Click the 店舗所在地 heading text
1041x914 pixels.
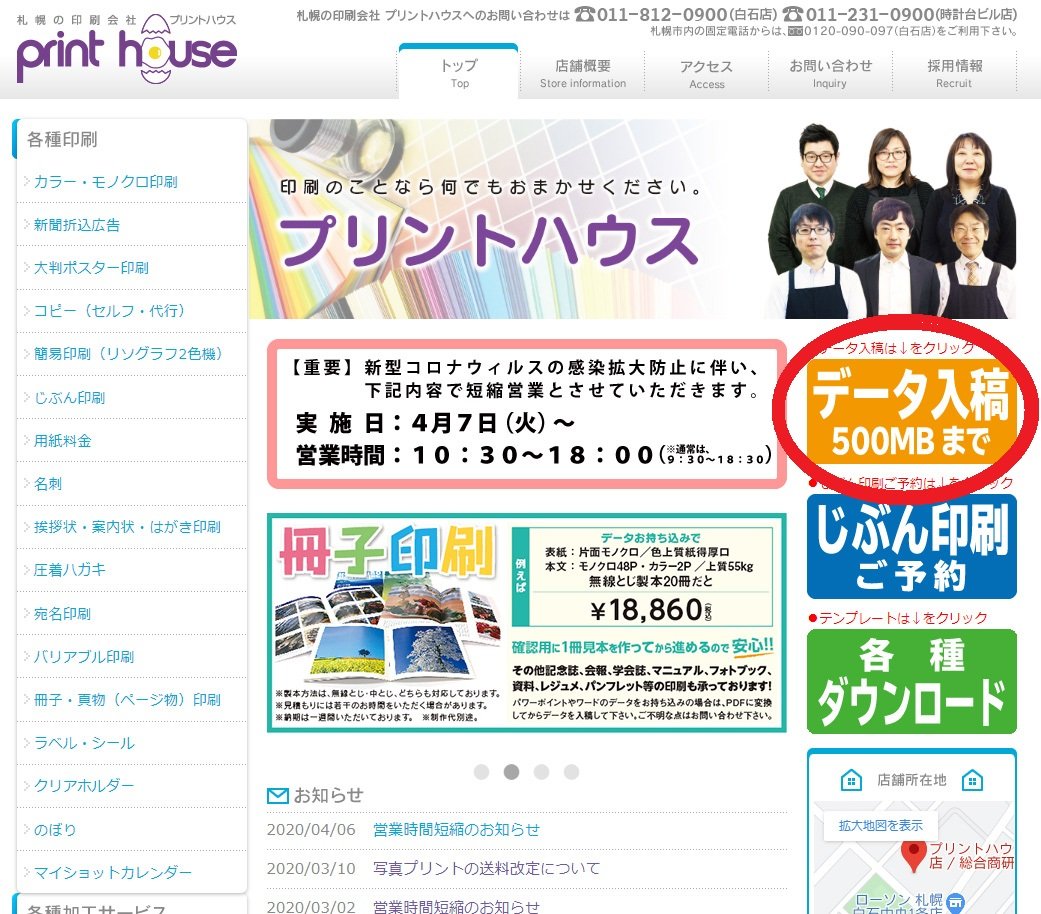912,780
